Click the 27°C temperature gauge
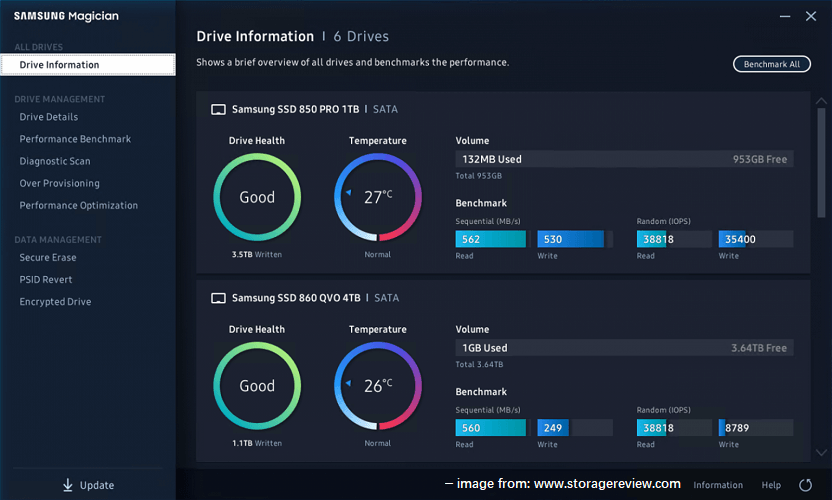The width and height of the screenshot is (832, 500). tap(378, 197)
